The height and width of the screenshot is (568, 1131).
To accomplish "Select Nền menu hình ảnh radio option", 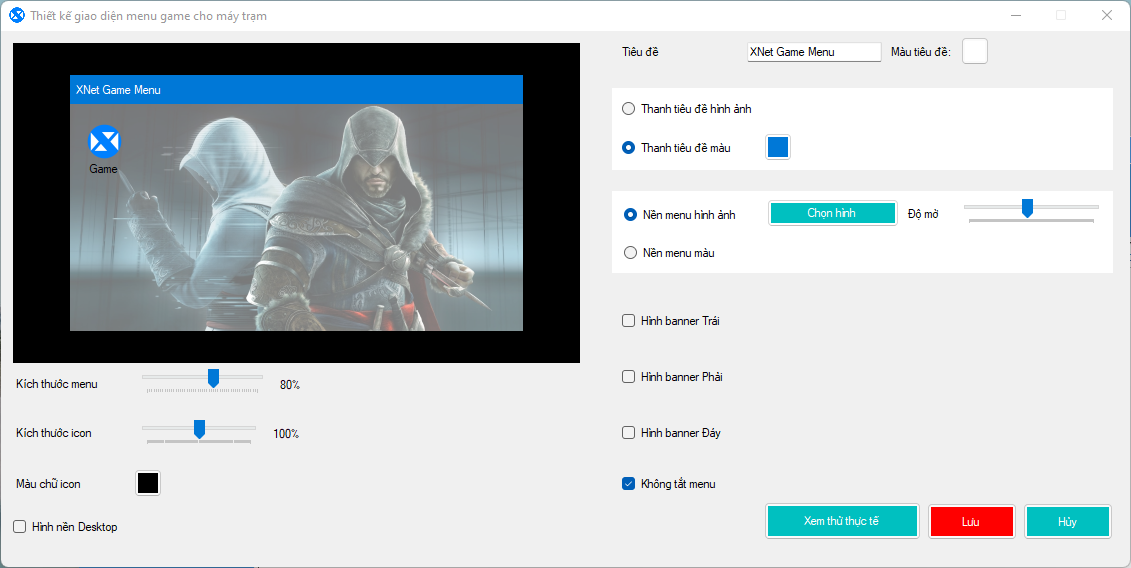I will [x=630, y=214].
